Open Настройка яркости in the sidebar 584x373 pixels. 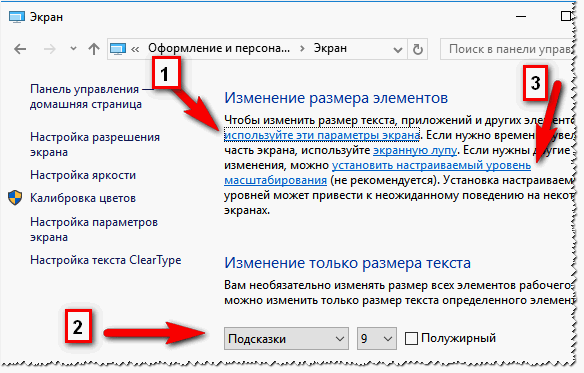coord(83,175)
